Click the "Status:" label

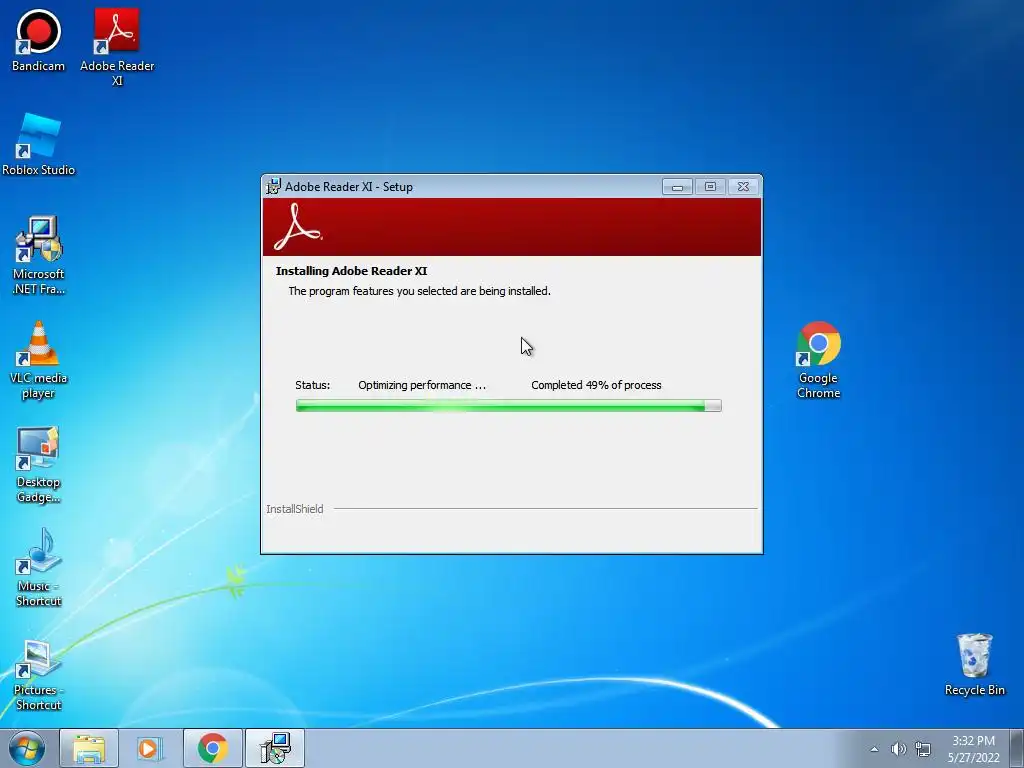pos(312,385)
